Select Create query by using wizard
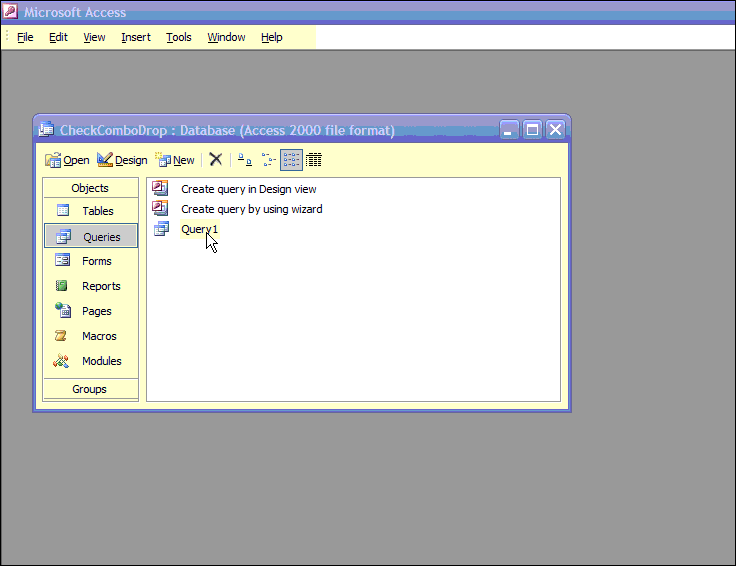 [x=252, y=209]
